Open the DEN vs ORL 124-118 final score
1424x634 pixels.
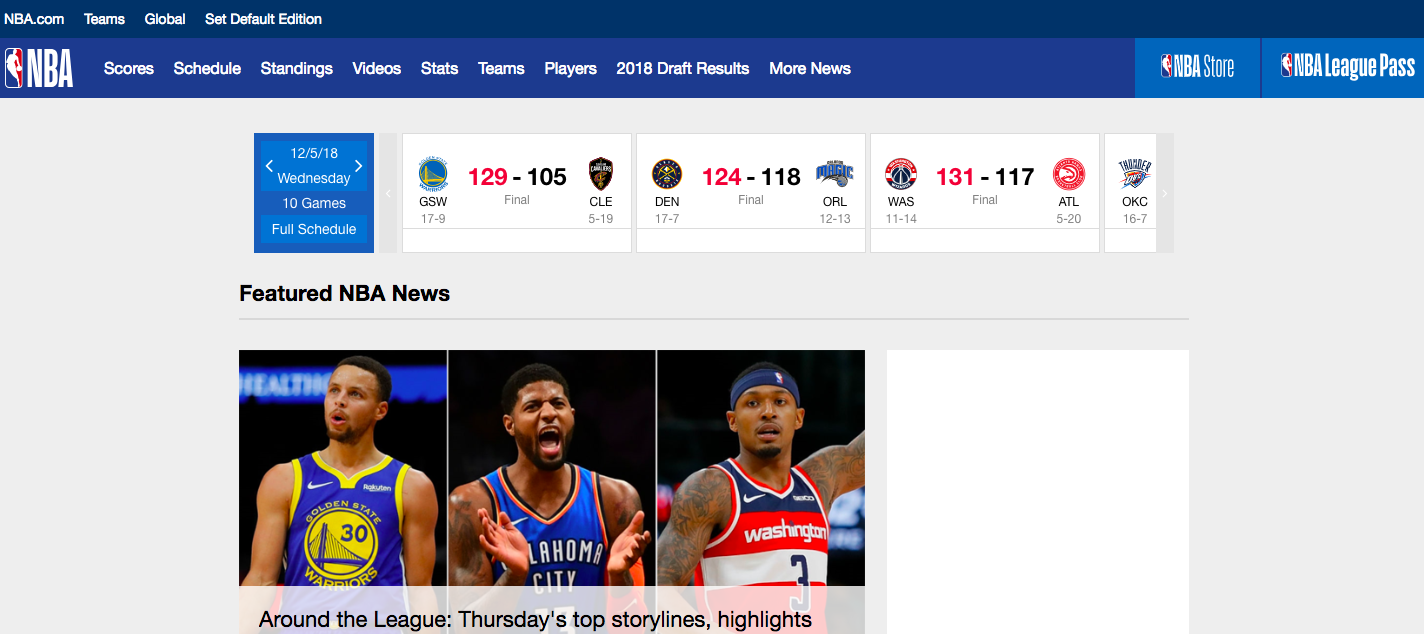pos(751,177)
